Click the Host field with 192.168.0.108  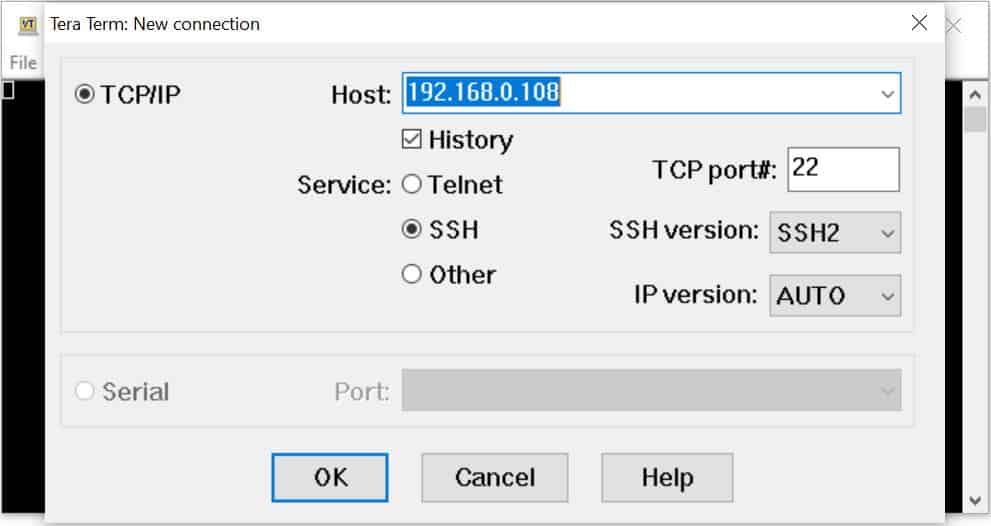[x=652, y=94]
